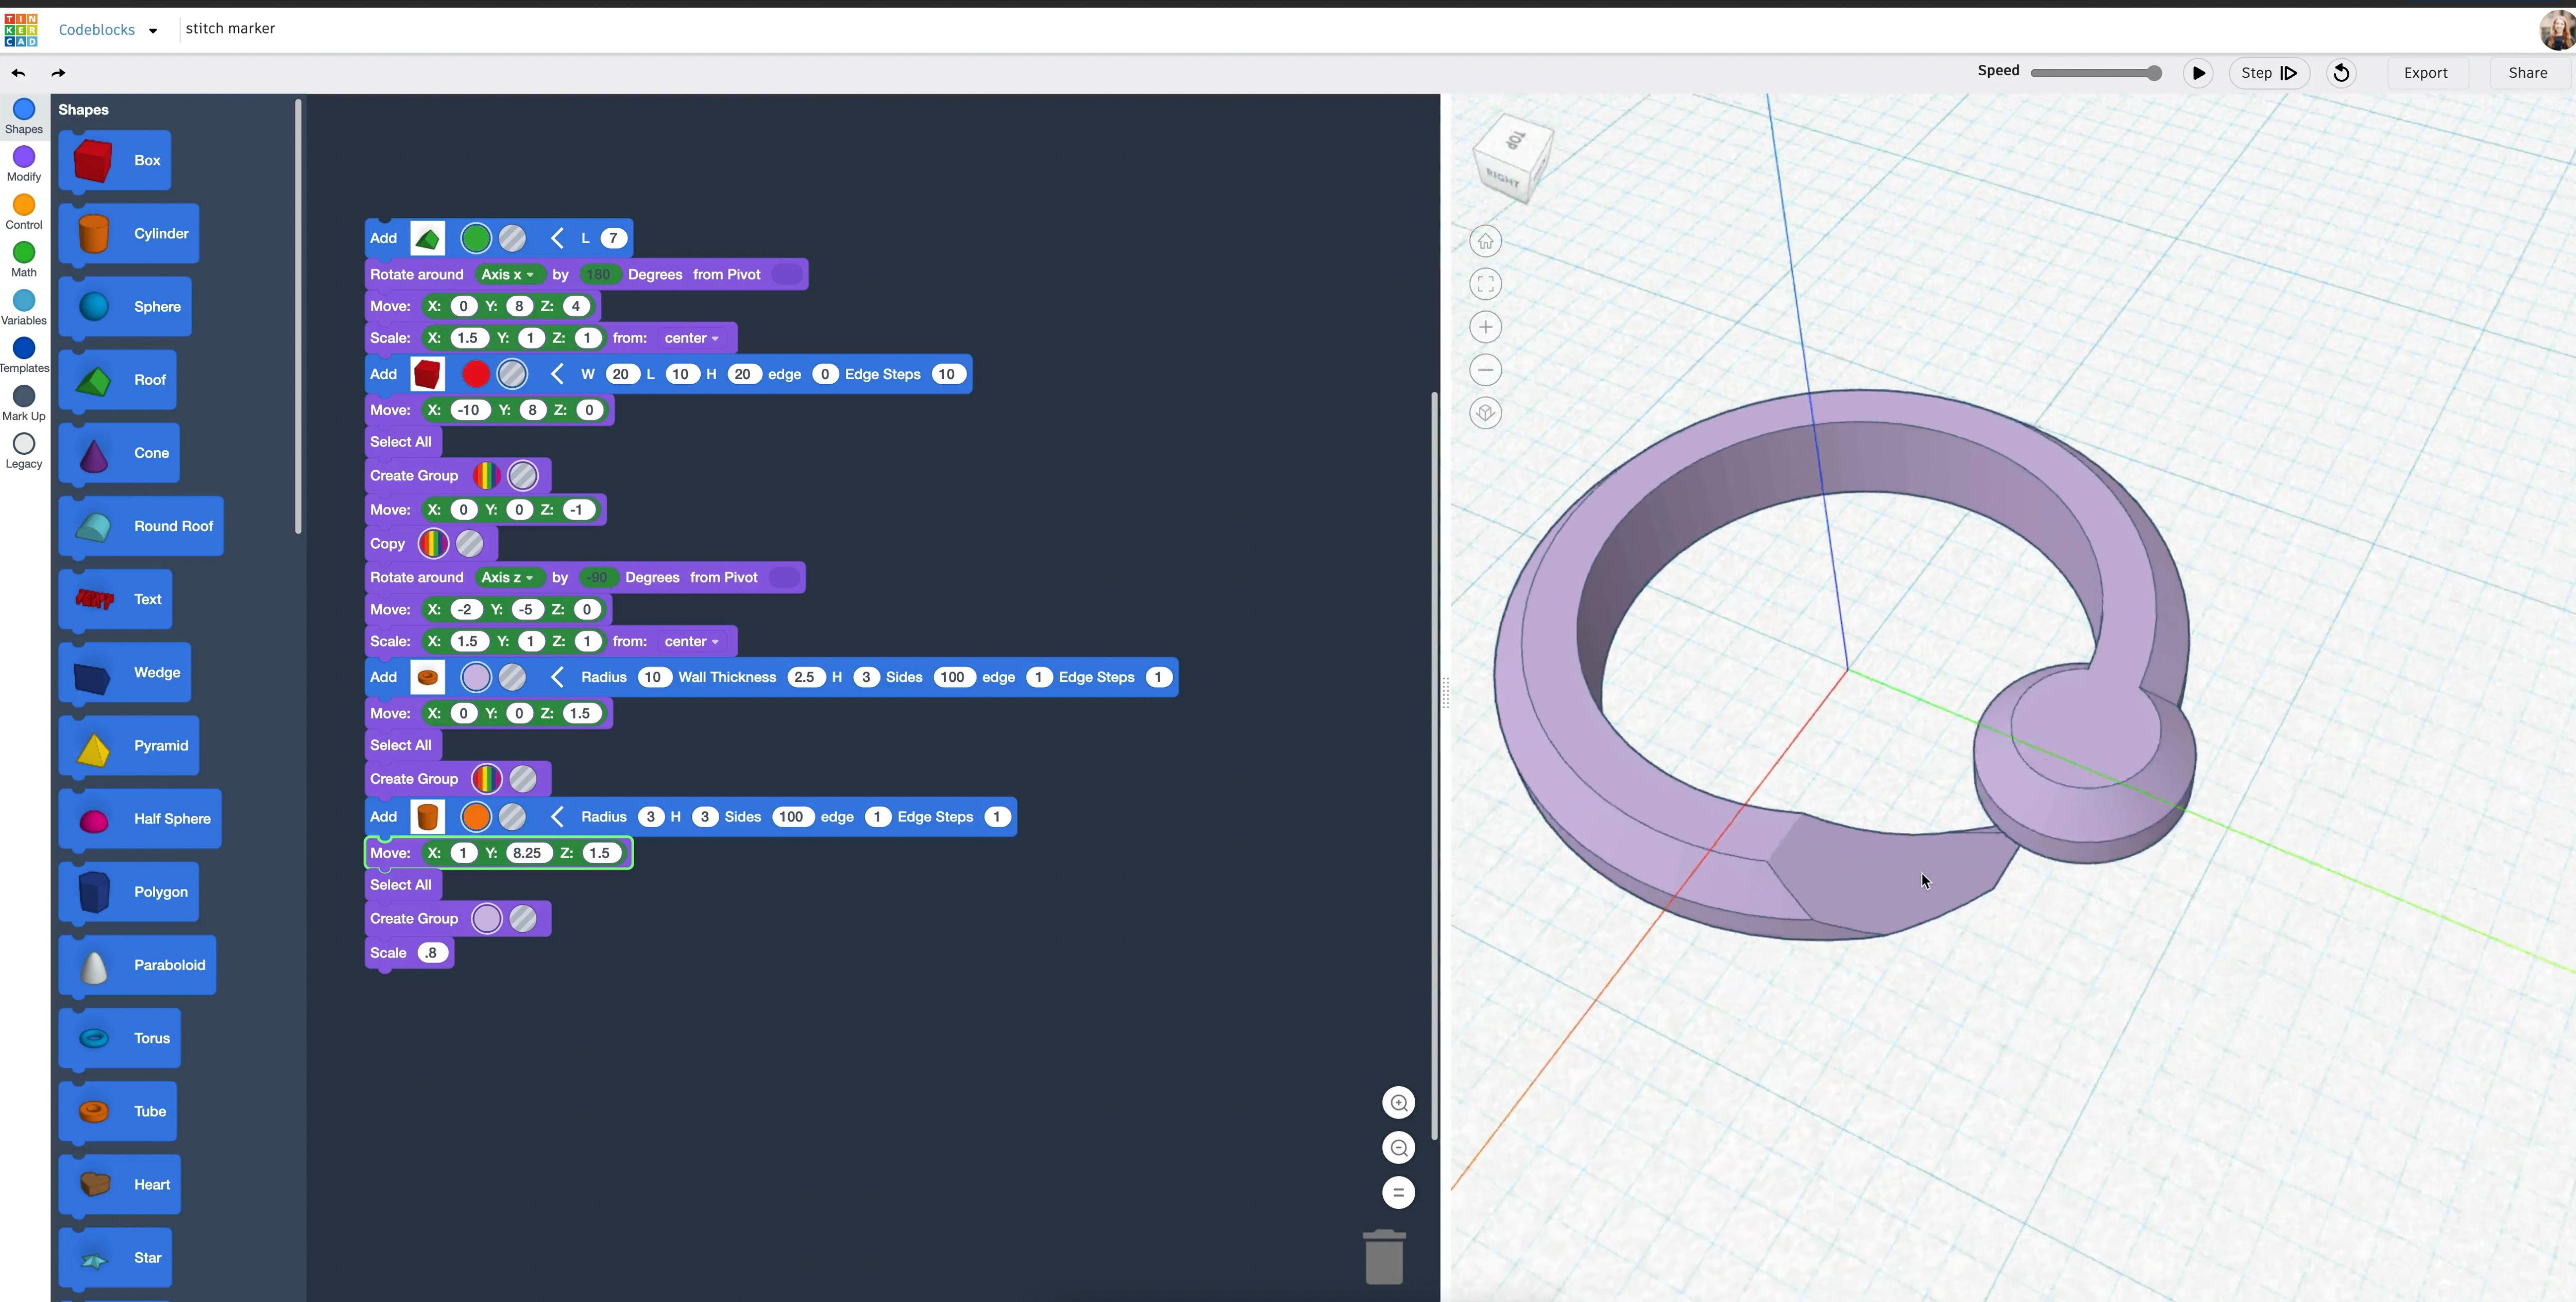Pick the Tube shape block

point(118,1111)
